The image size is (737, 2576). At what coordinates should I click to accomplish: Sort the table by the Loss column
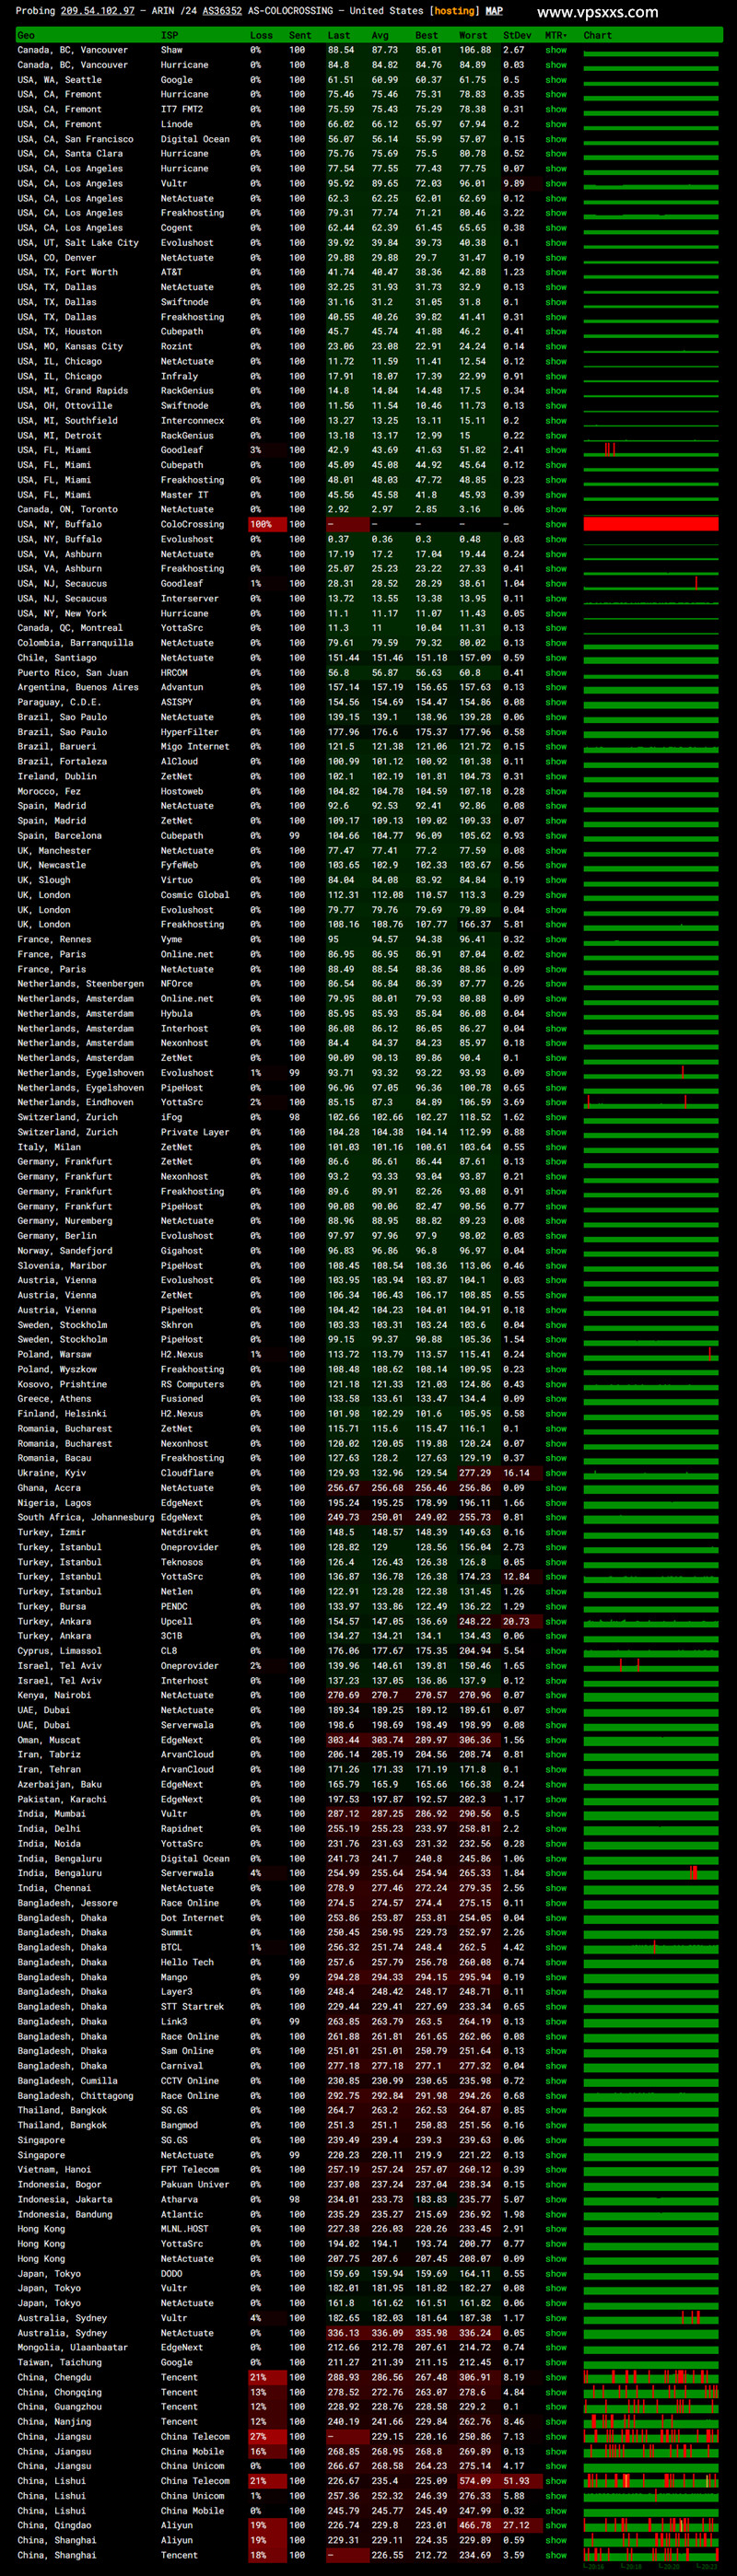(x=261, y=35)
